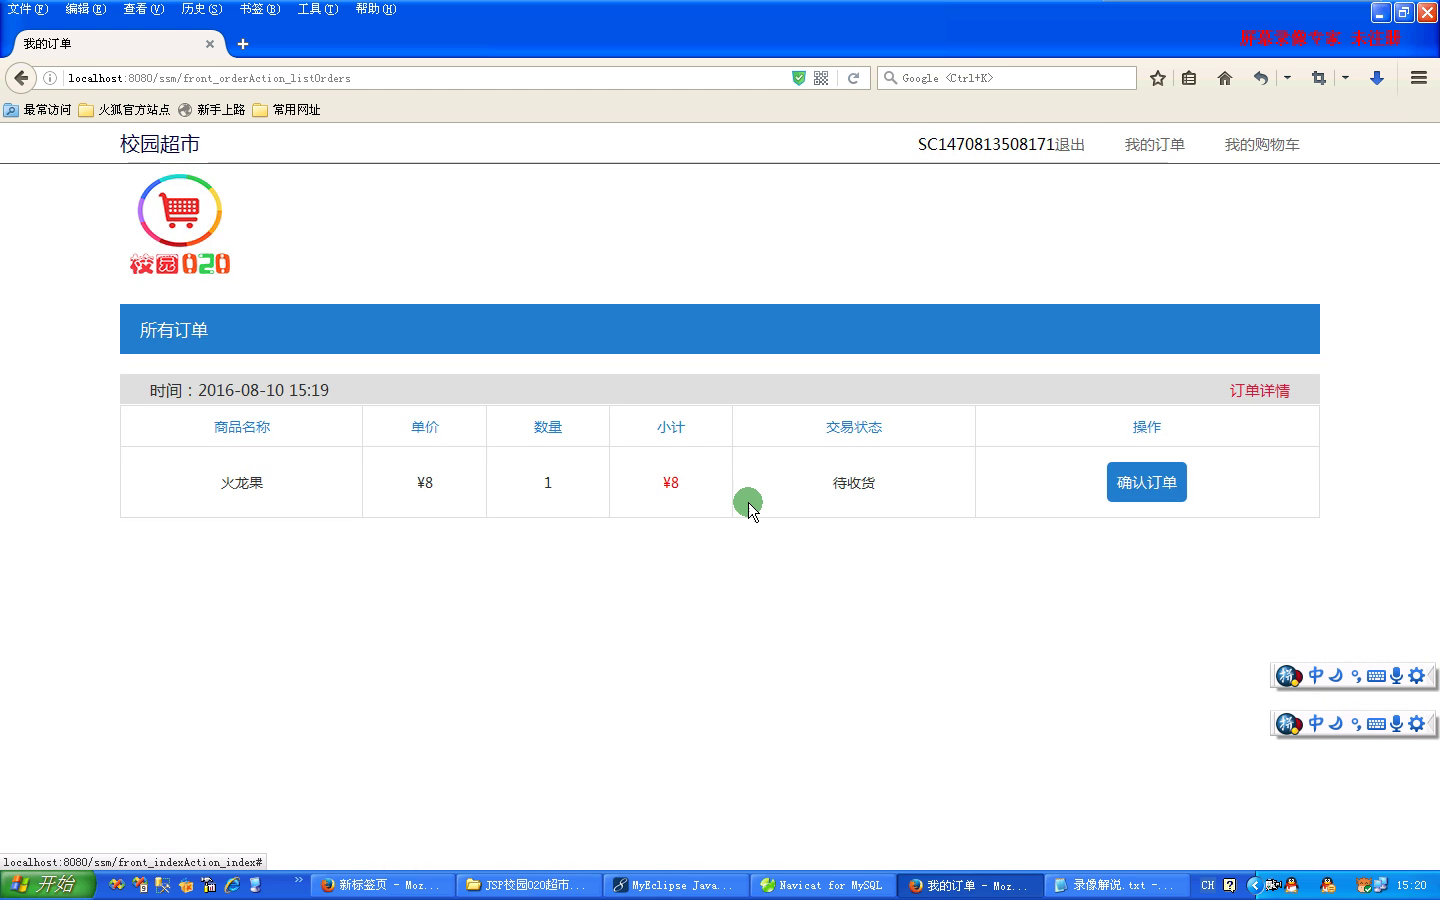Open 我的订单 in the site navigation
The width and height of the screenshot is (1440, 900).
[1154, 145]
